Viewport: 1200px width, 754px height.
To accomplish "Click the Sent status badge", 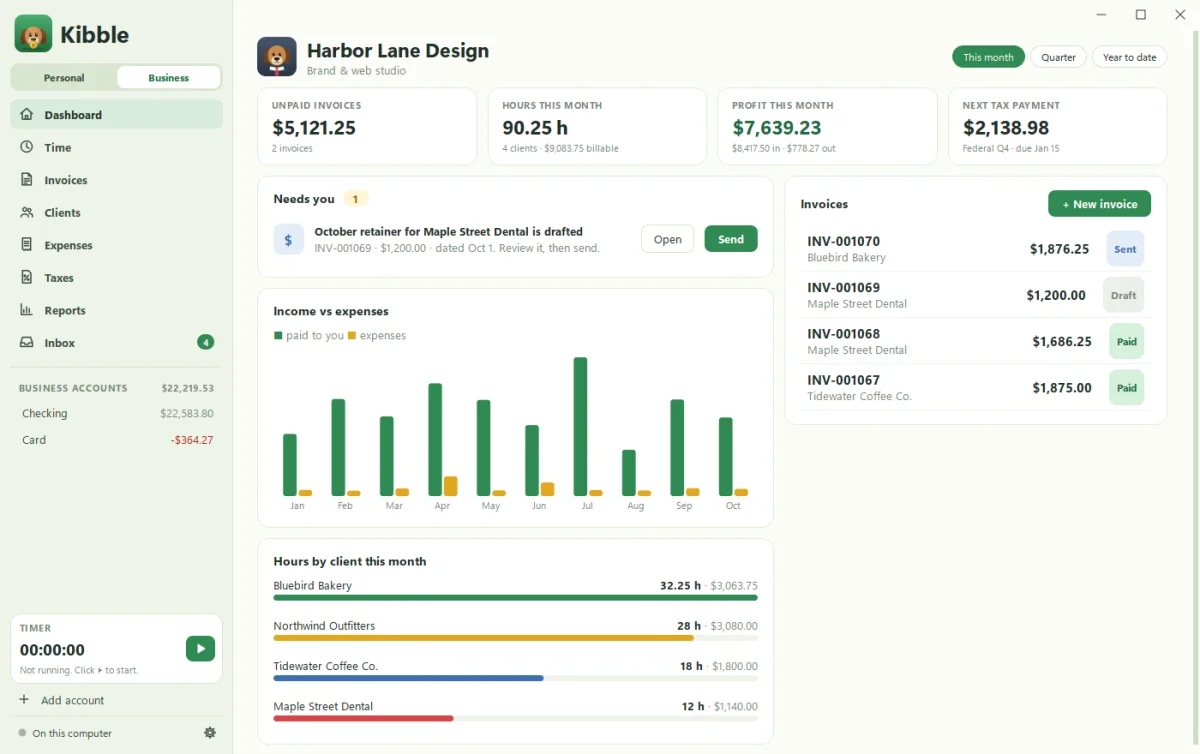I will tap(1125, 249).
